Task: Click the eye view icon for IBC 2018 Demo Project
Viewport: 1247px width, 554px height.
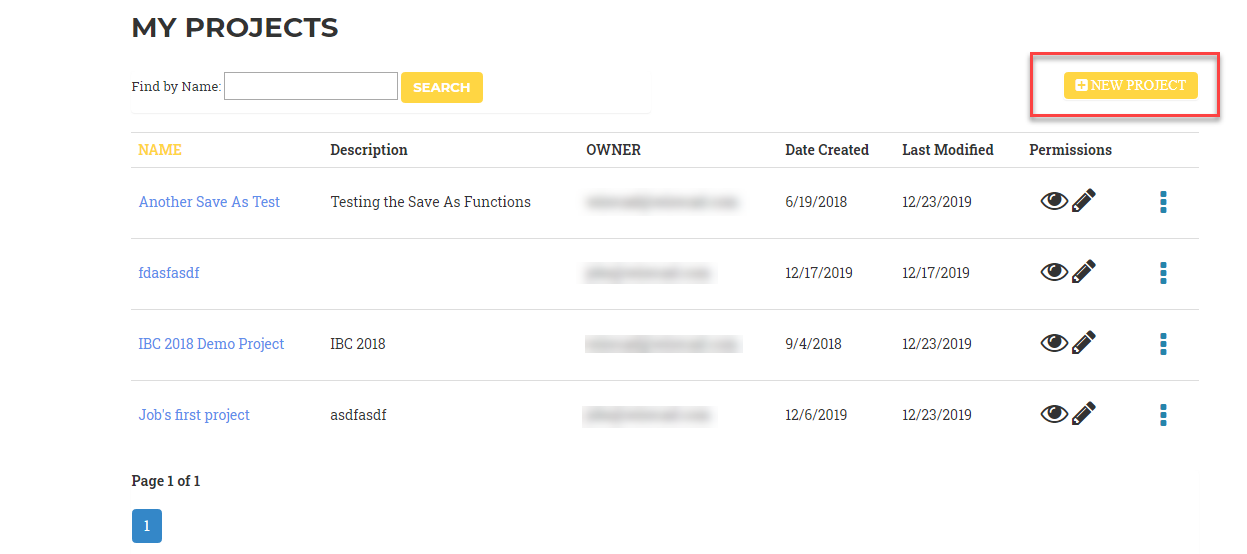Action: click(x=1054, y=343)
